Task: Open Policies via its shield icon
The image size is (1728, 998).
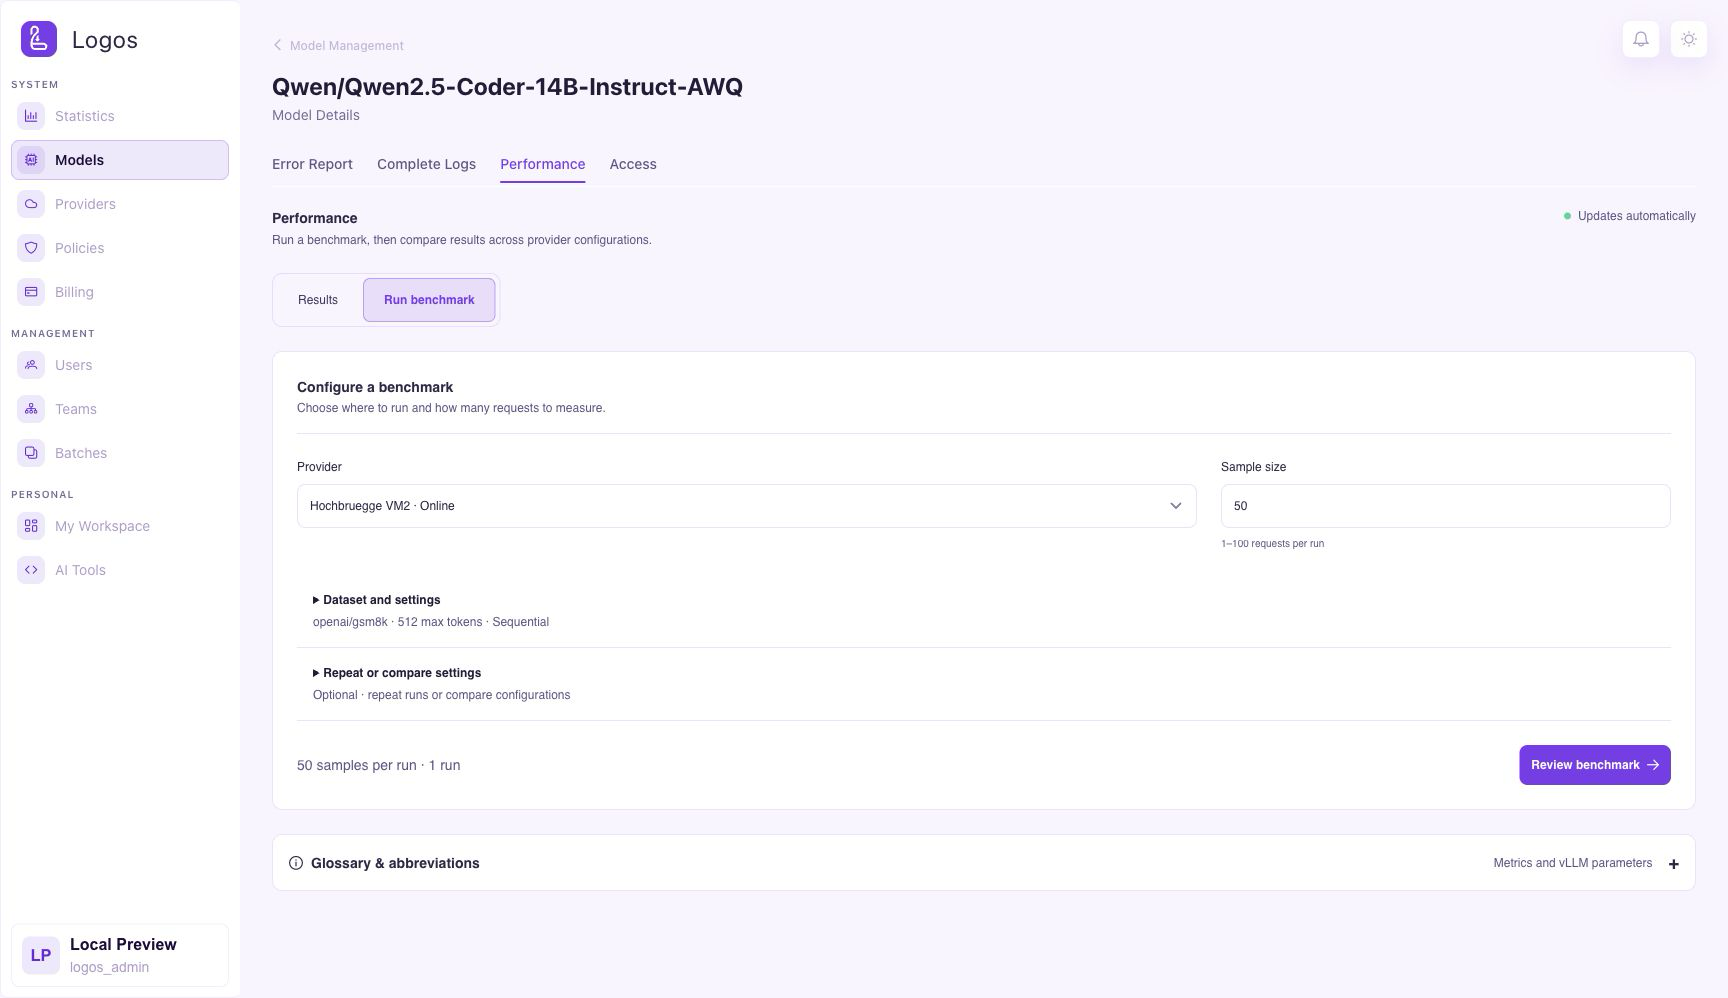Action: pos(31,248)
